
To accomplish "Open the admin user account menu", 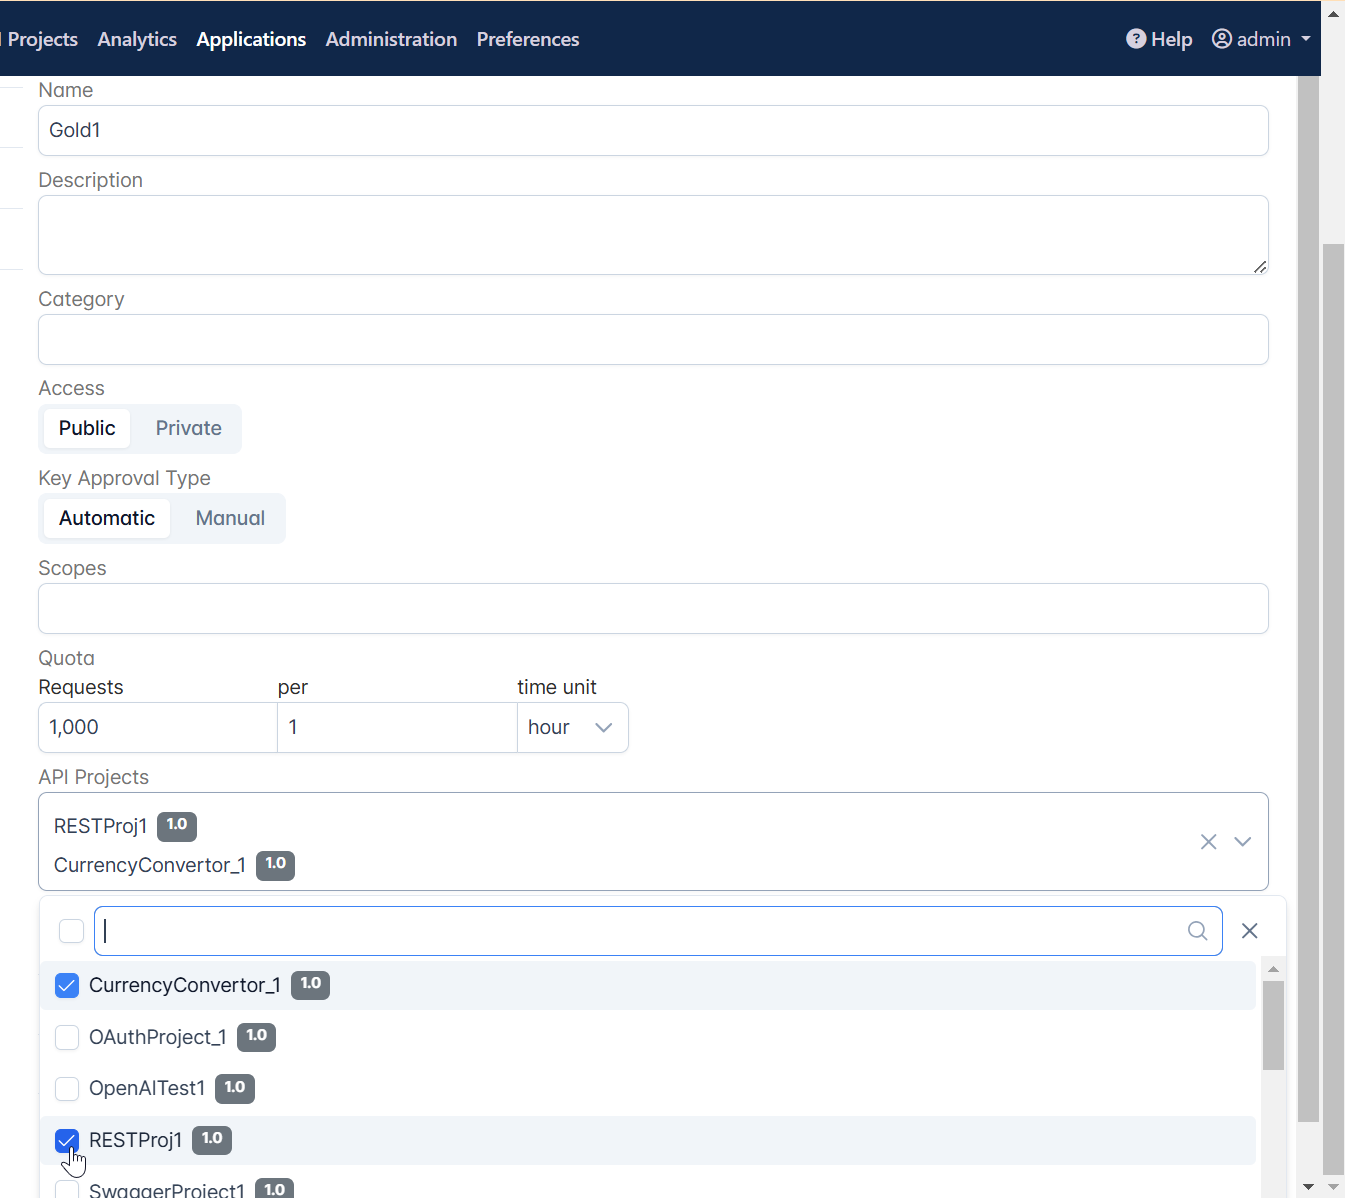I will click(x=1260, y=39).
